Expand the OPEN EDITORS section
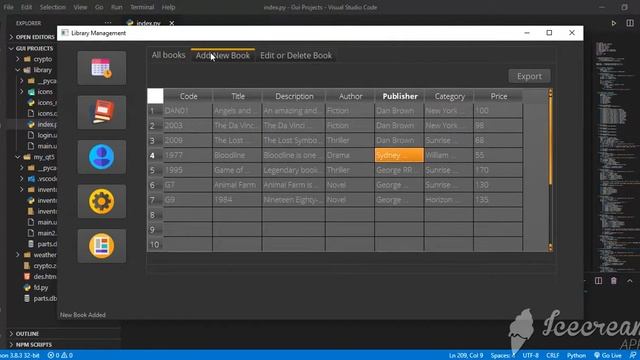This screenshot has width=640, height=360. [33, 37]
